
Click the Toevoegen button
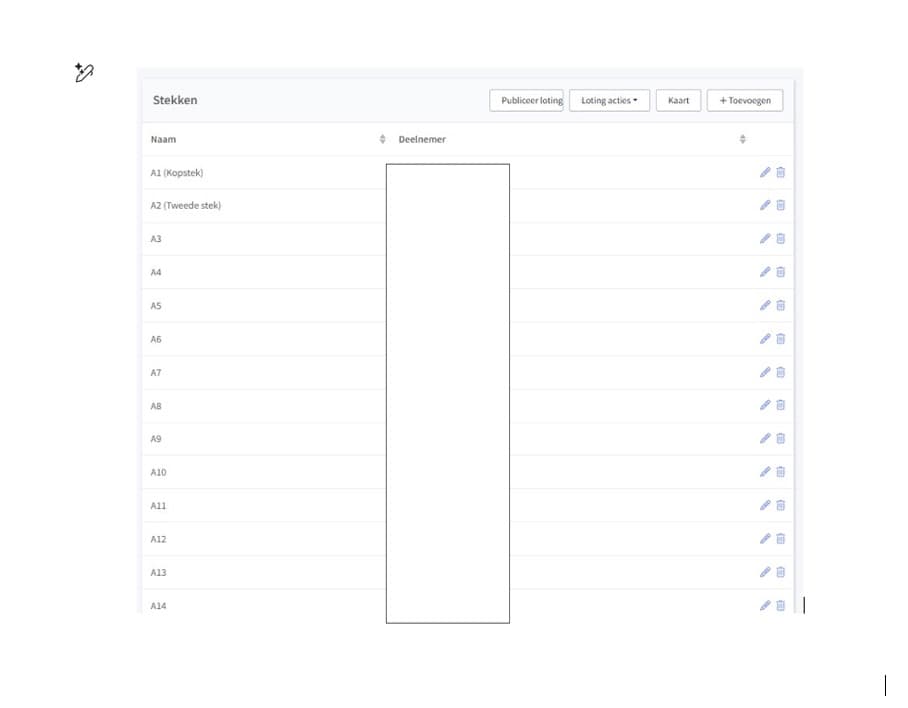click(x=745, y=101)
